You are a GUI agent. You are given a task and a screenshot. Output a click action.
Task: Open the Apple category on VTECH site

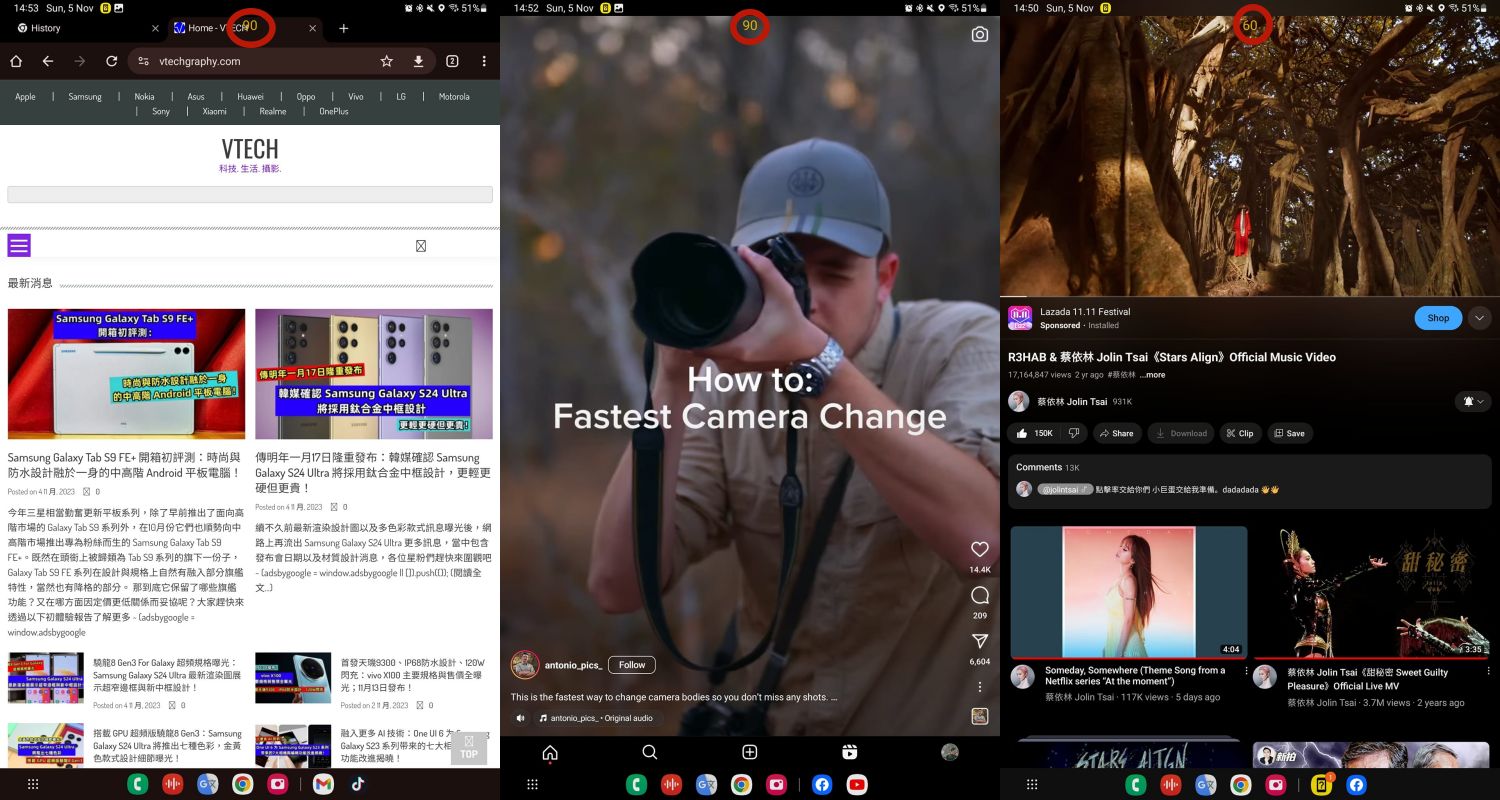[x=25, y=97]
